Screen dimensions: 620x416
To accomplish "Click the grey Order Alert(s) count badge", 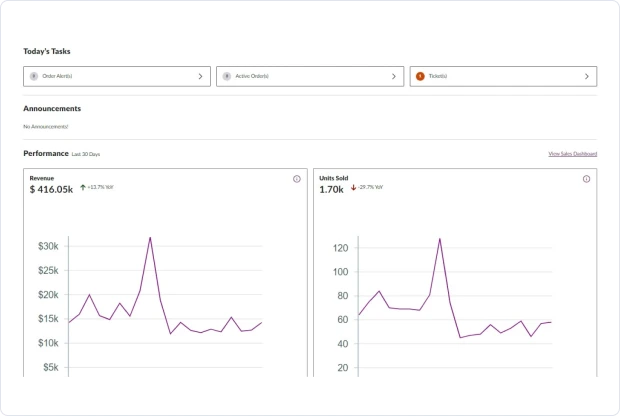I will coord(34,76).
